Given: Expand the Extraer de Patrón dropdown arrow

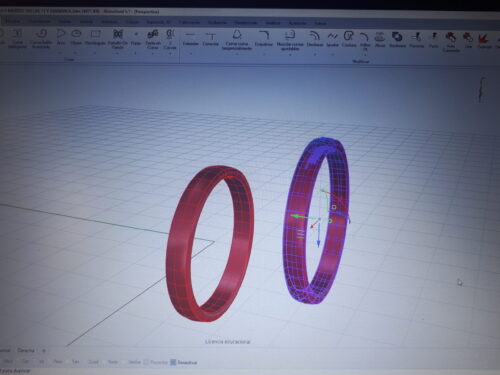Looking at the screenshot, I should [x=117, y=53].
